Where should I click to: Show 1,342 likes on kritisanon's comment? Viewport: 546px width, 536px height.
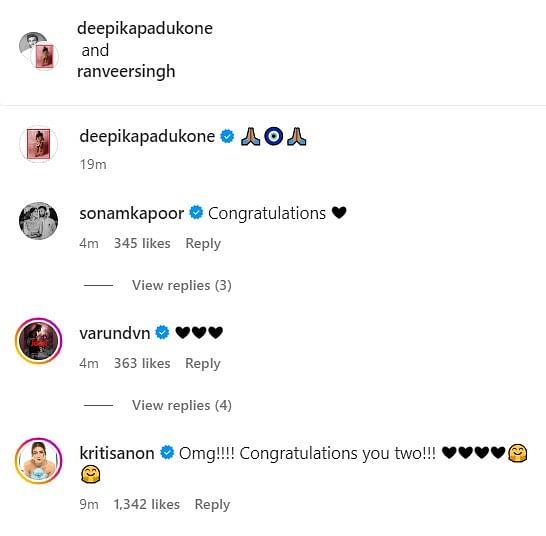[x=147, y=504]
